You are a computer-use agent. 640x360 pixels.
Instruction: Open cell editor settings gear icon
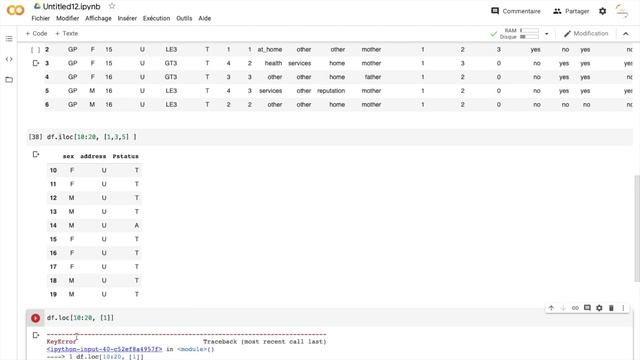(599, 308)
